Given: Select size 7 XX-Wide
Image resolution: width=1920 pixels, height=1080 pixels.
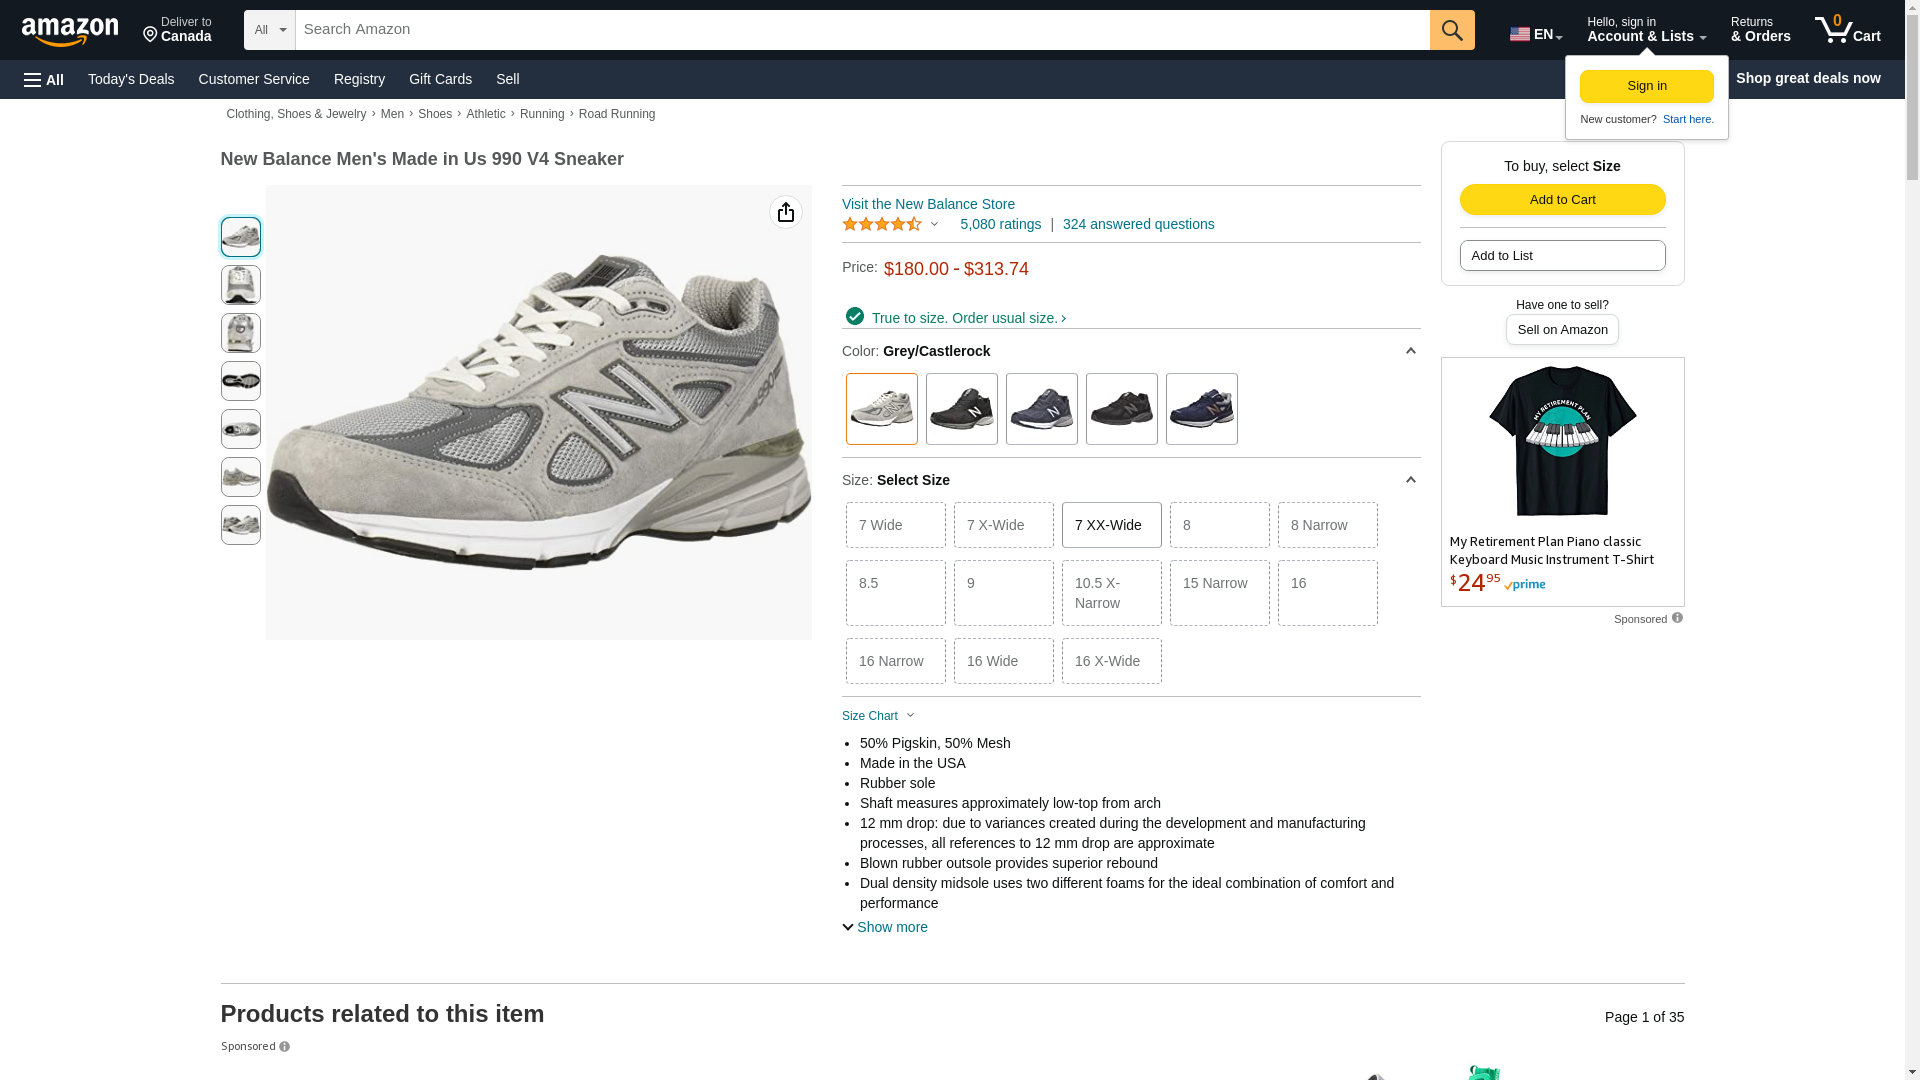Looking at the screenshot, I should [x=1111, y=525].
